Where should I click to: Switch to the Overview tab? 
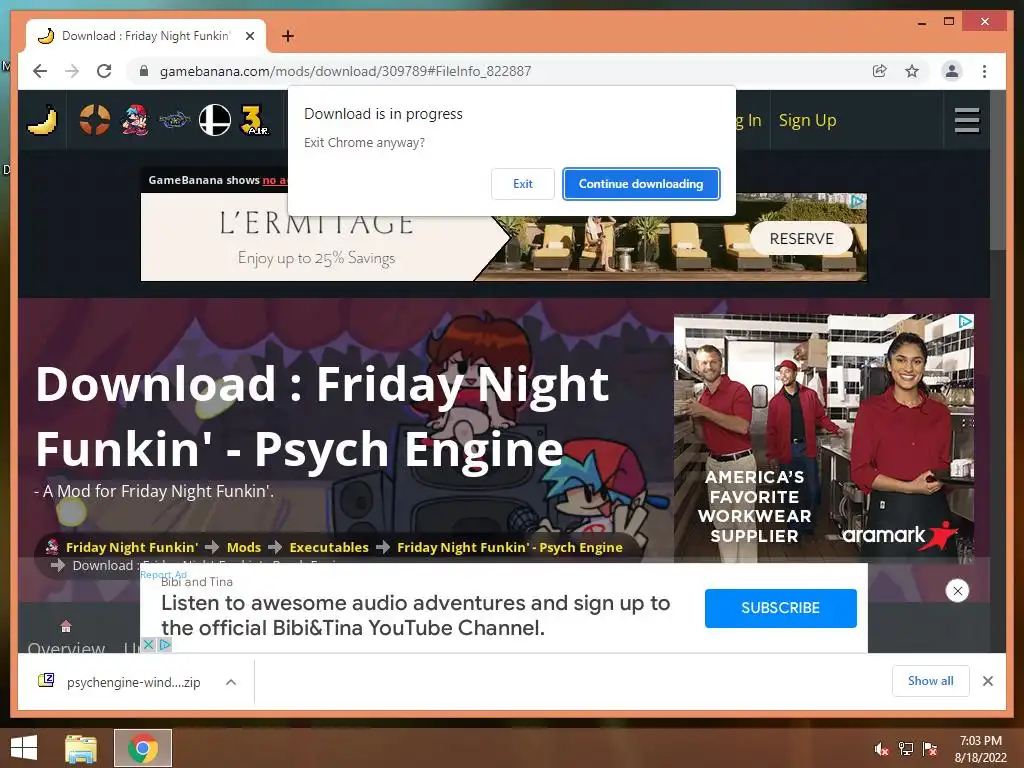[x=66, y=648]
